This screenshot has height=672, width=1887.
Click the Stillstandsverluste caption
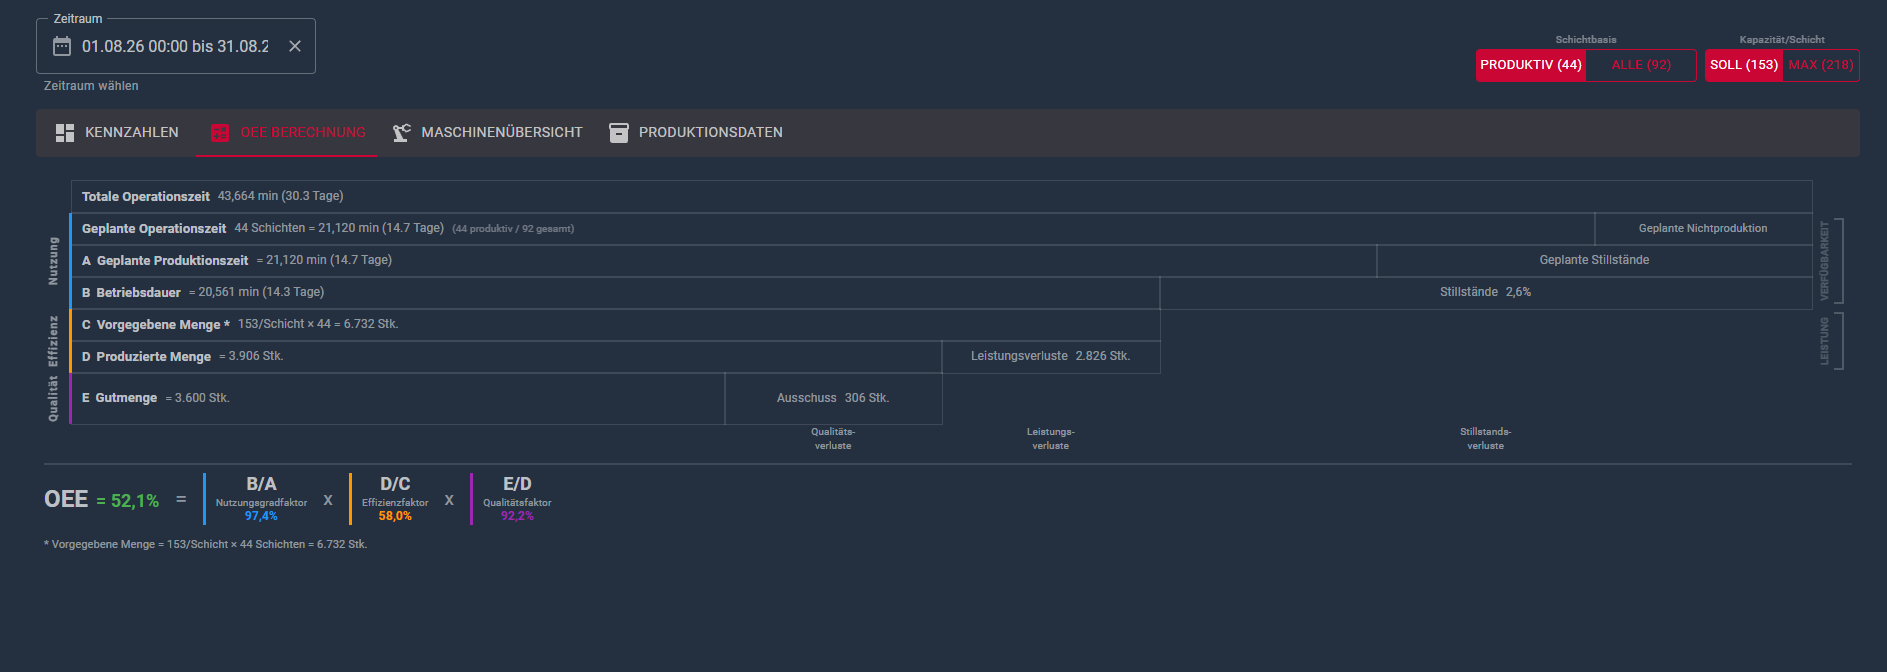[1485, 439]
